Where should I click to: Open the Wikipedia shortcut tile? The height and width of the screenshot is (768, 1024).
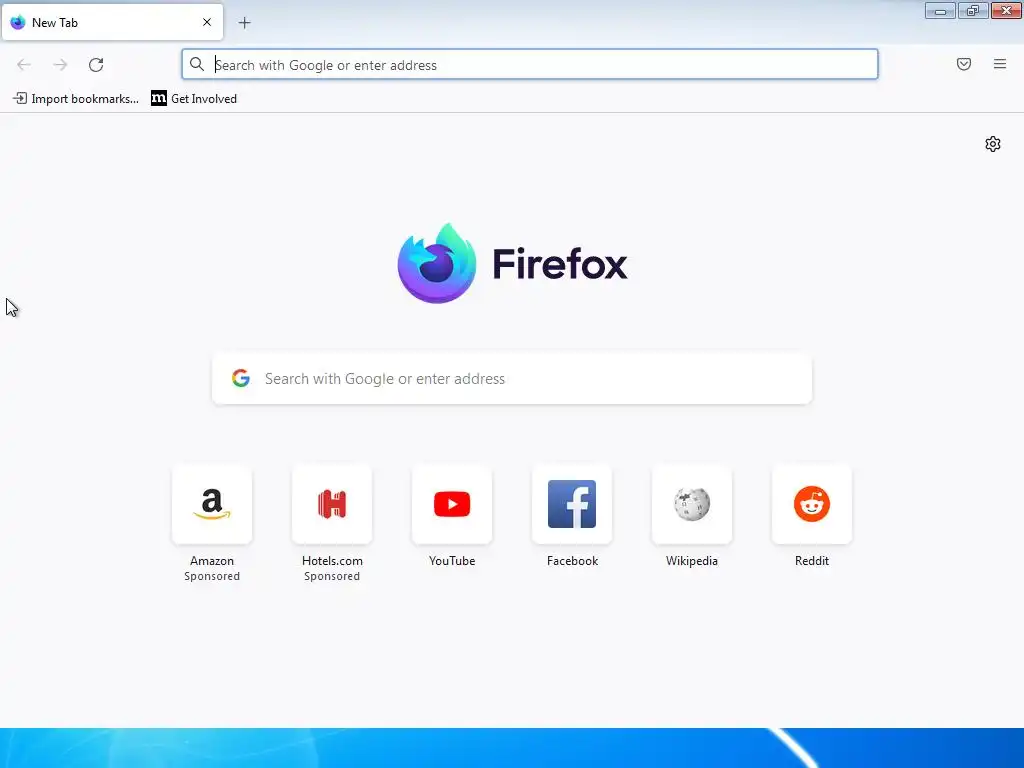[692, 504]
